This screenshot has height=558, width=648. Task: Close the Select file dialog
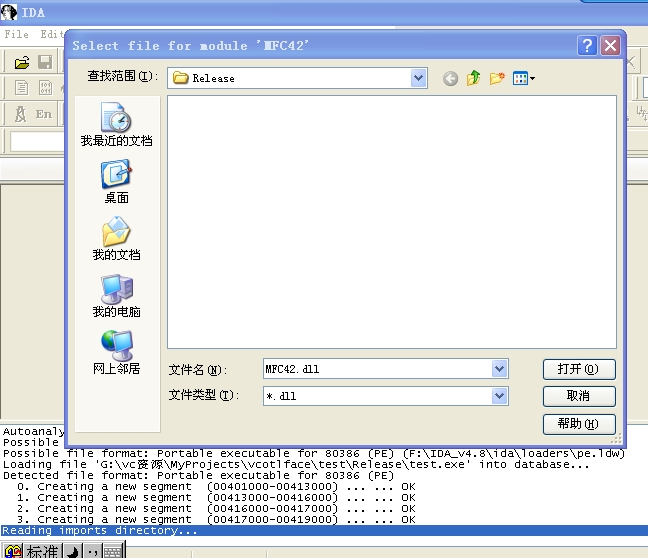pyautogui.click(x=610, y=45)
